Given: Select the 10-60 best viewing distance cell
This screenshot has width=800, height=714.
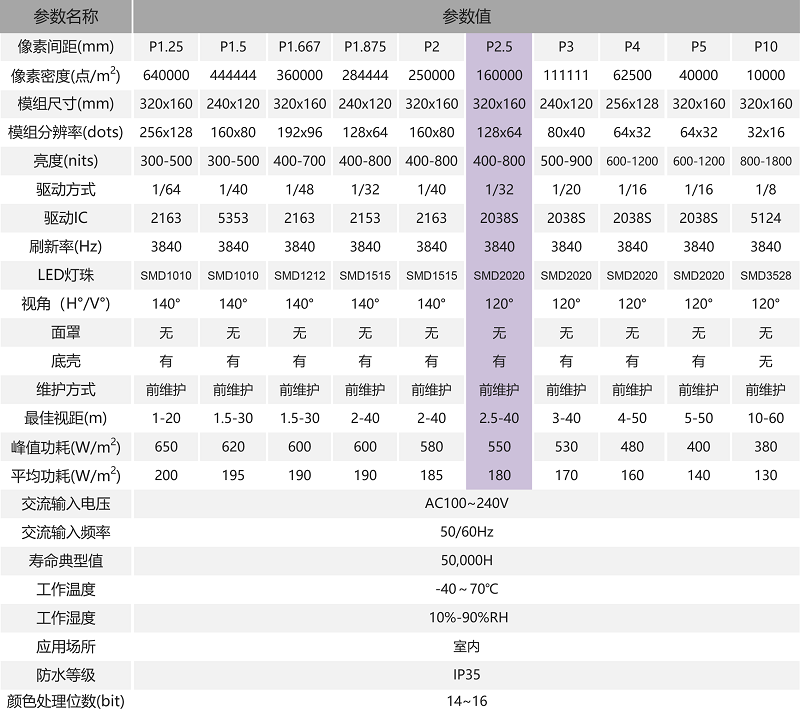Looking at the screenshot, I should 766,418.
